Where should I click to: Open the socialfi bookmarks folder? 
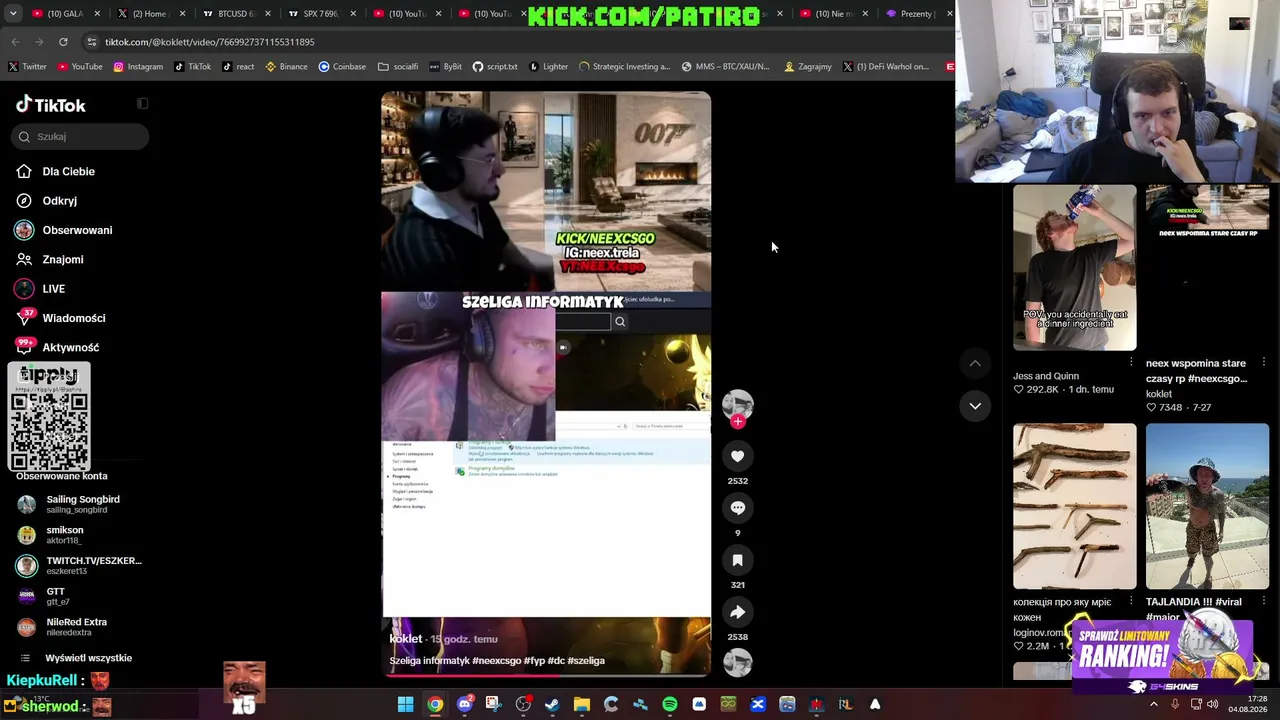tap(398, 67)
